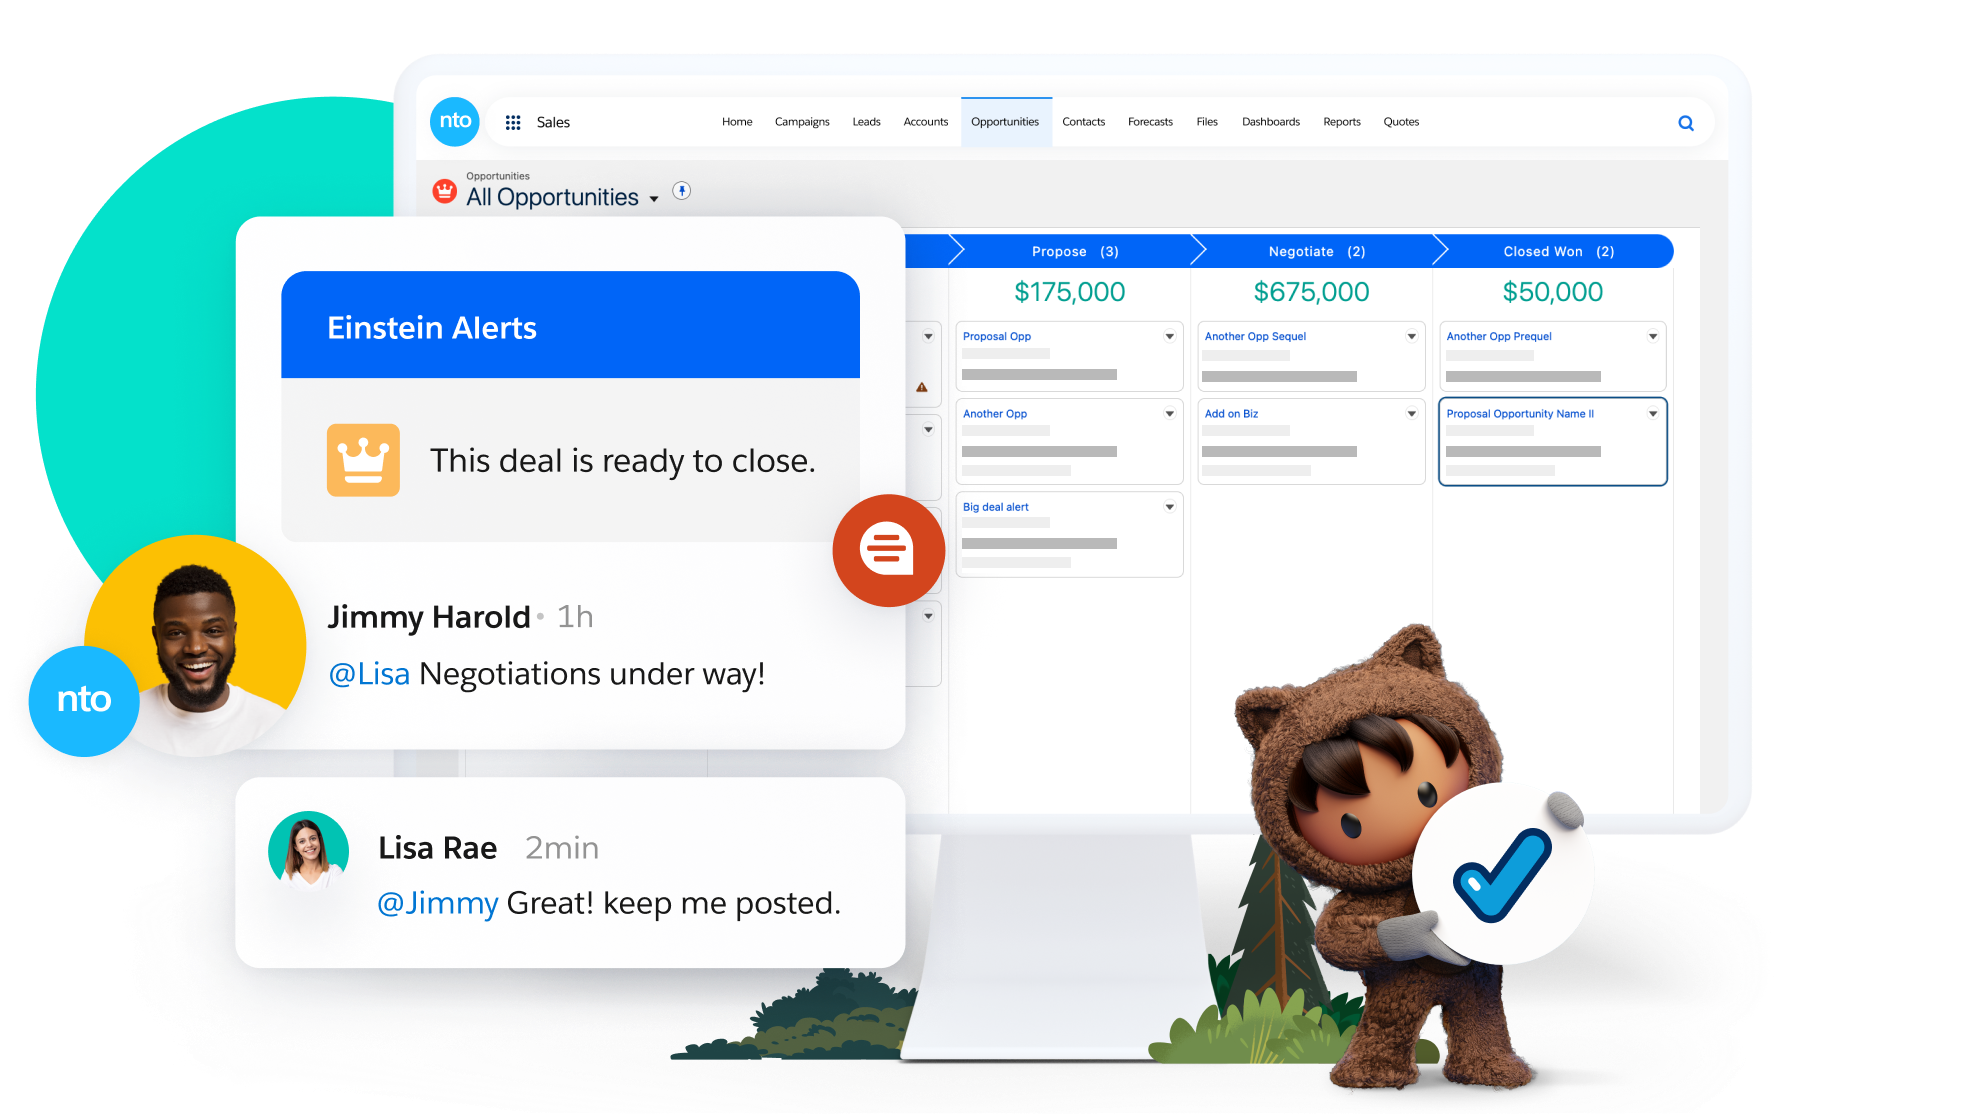The height and width of the screenshot is (1114, 1977).
Task: Open the Another Opp Sequel link
Action: click(x=1255, y=336)
